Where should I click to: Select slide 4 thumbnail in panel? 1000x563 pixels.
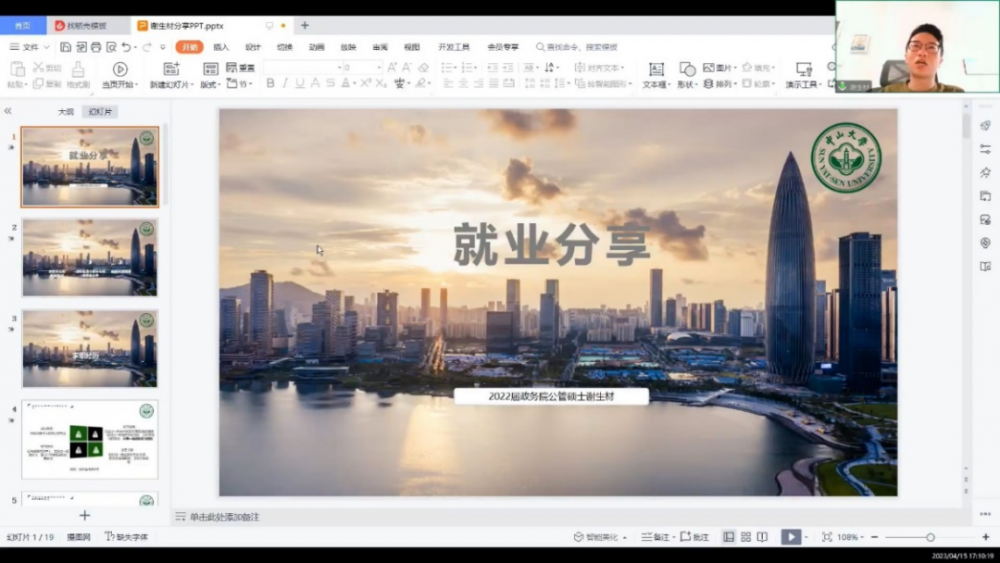tap(90, 440)
